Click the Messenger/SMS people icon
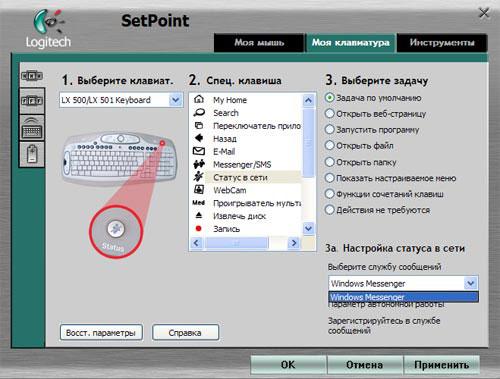This screenshot has height=379, width=500. [x=199, y=164]
